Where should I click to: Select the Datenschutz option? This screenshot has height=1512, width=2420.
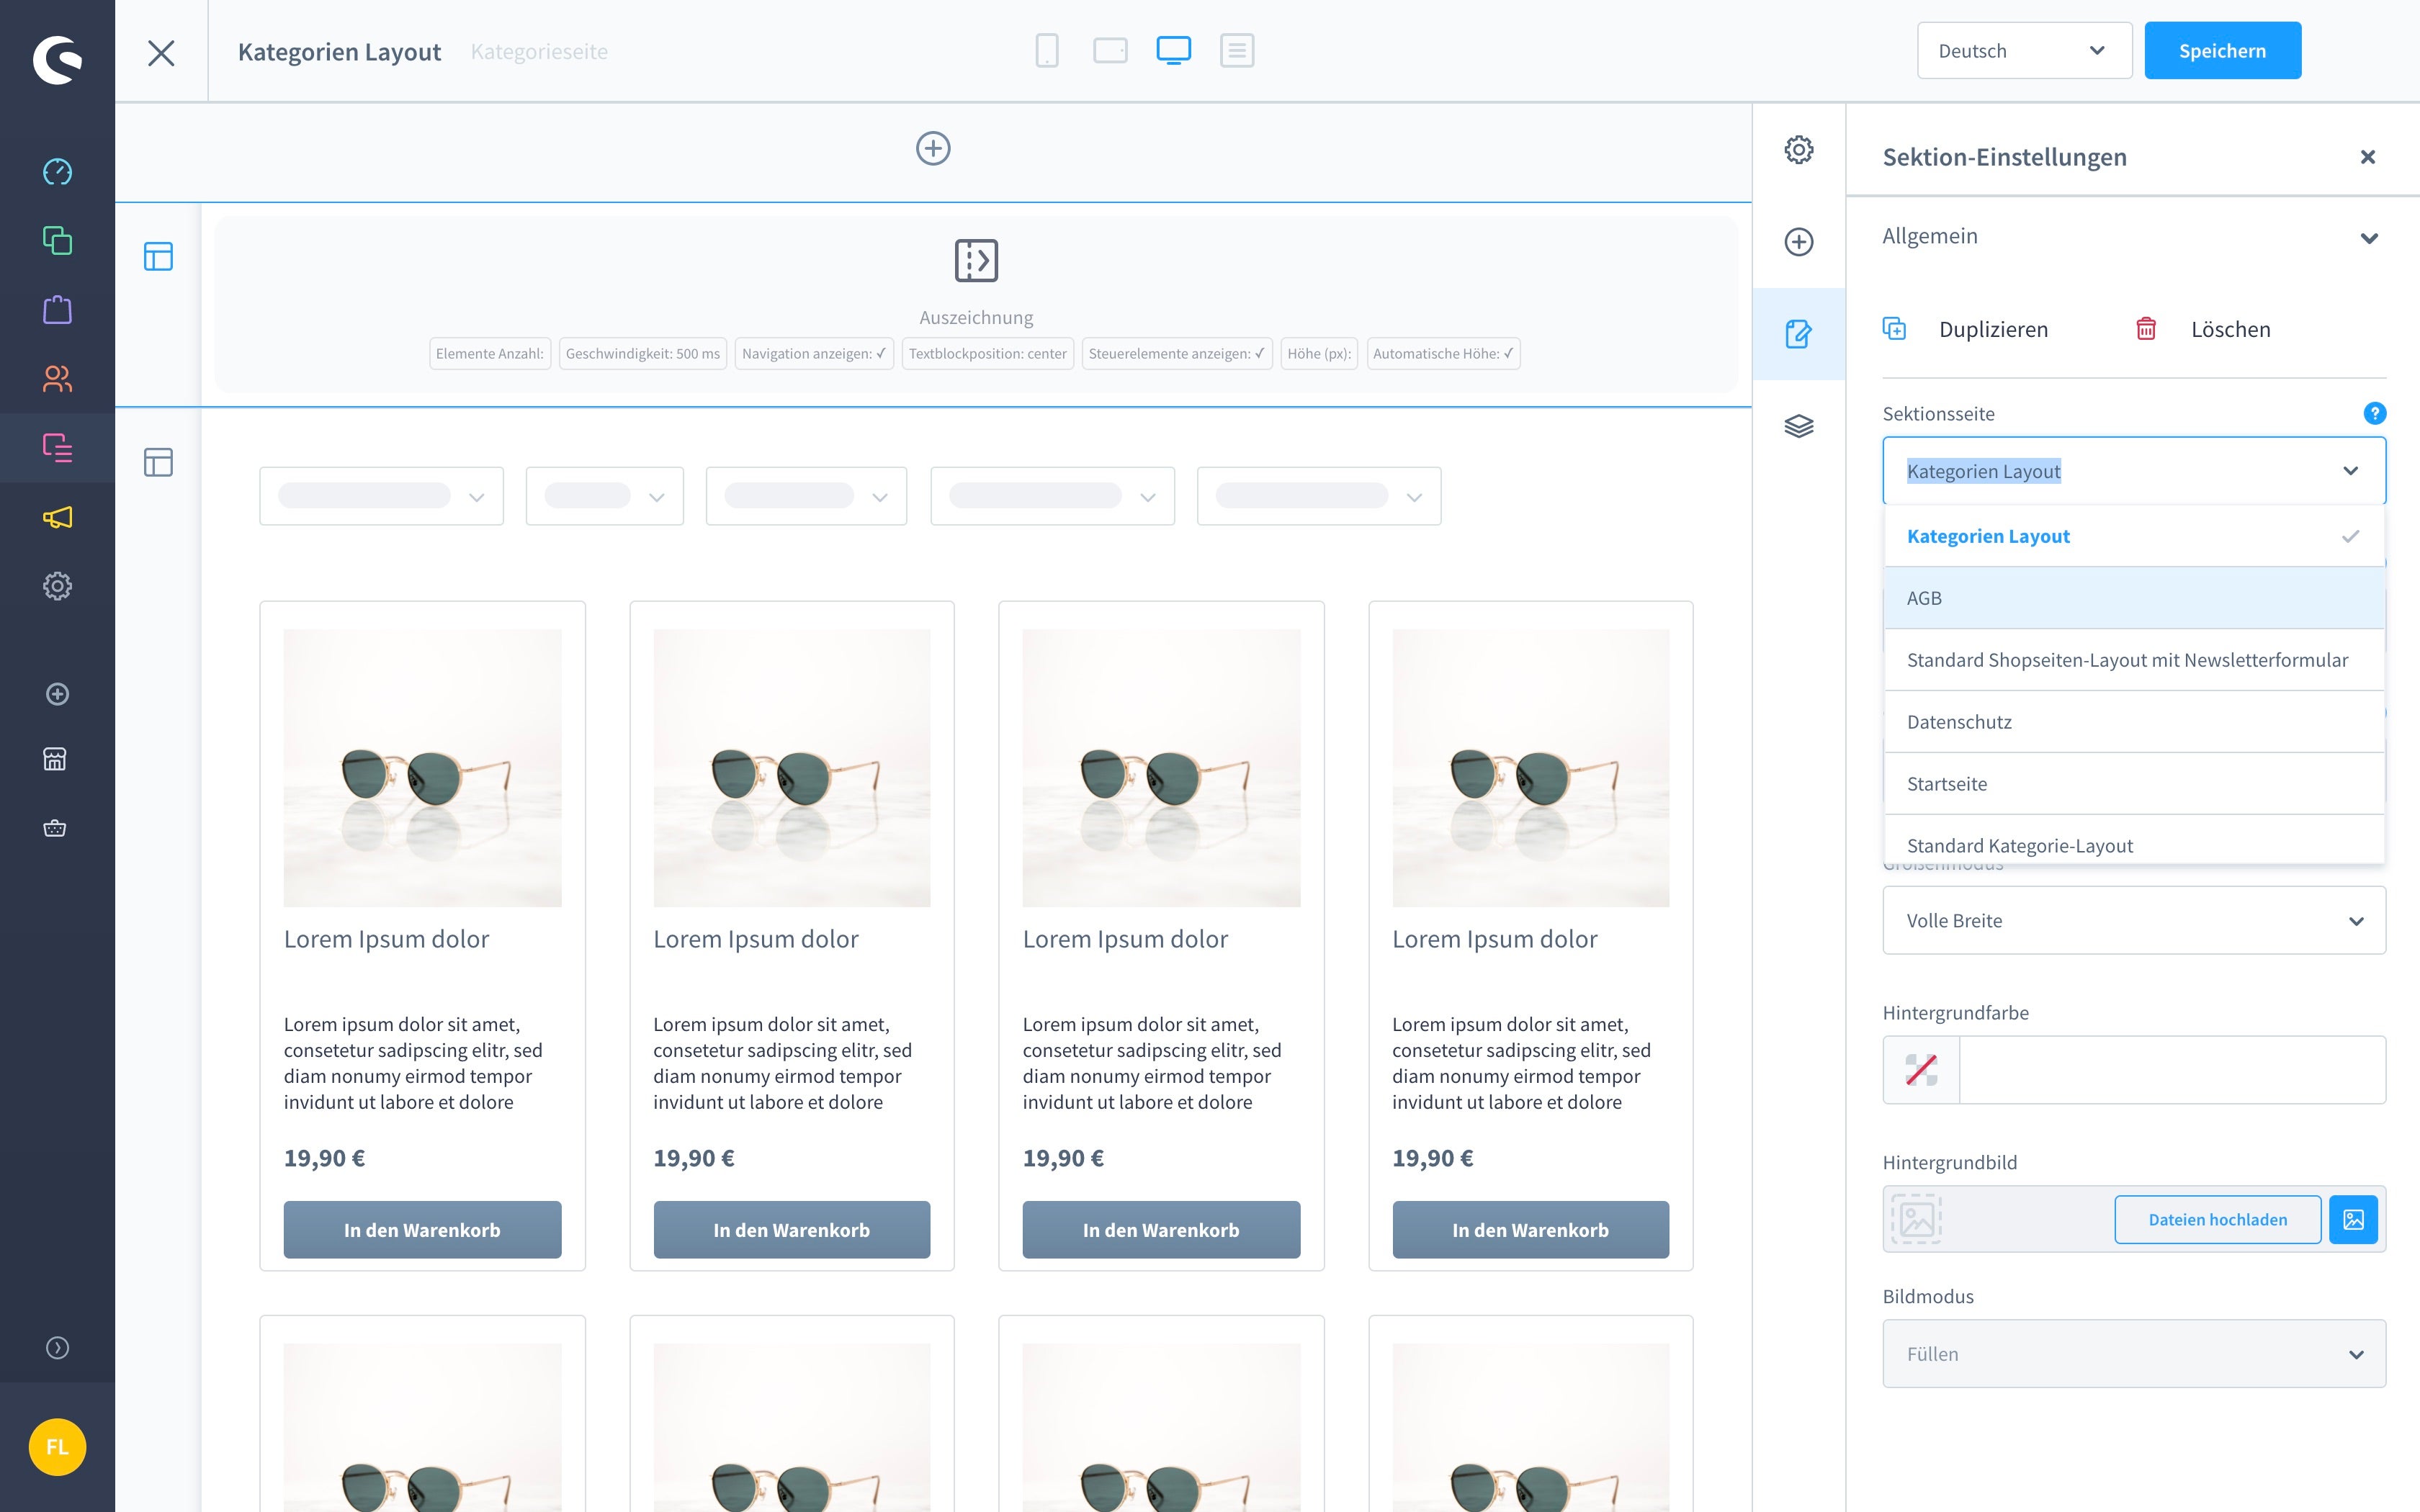tap(2134, 722)
